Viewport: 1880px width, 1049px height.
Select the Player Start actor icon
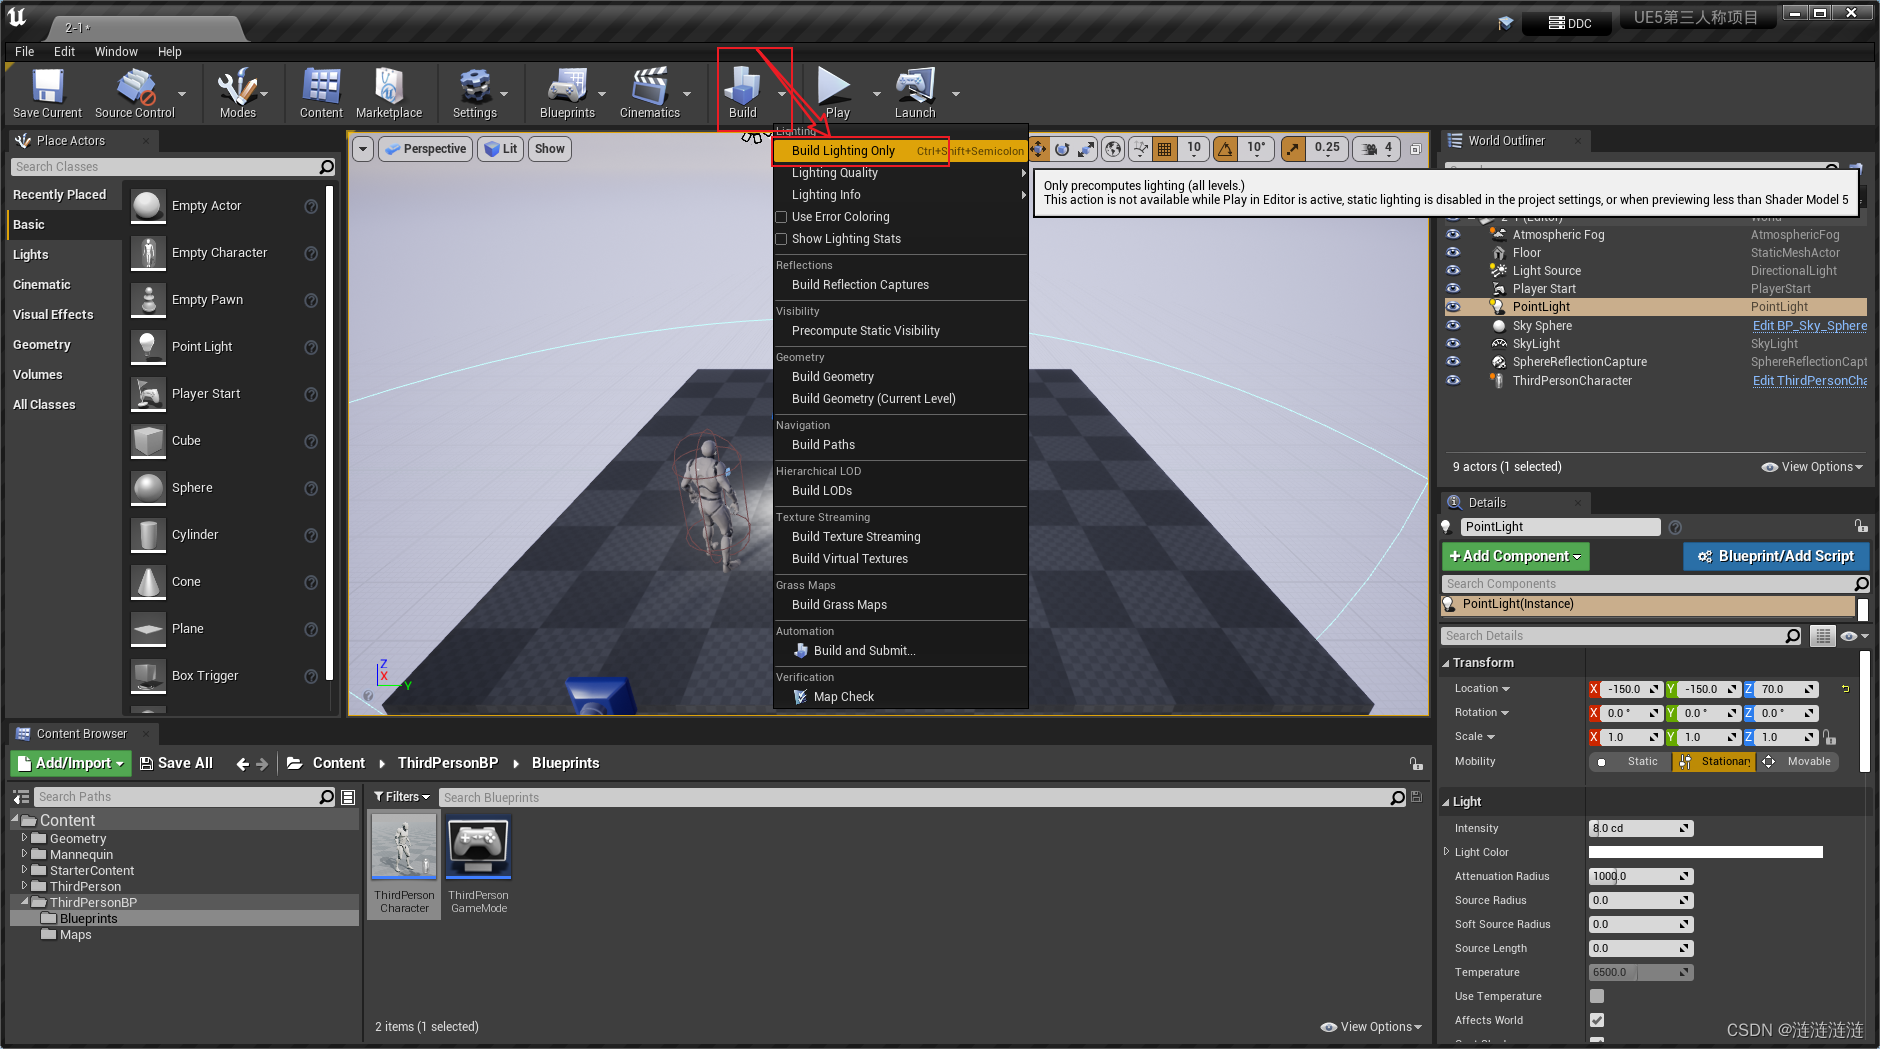point(148,394)
